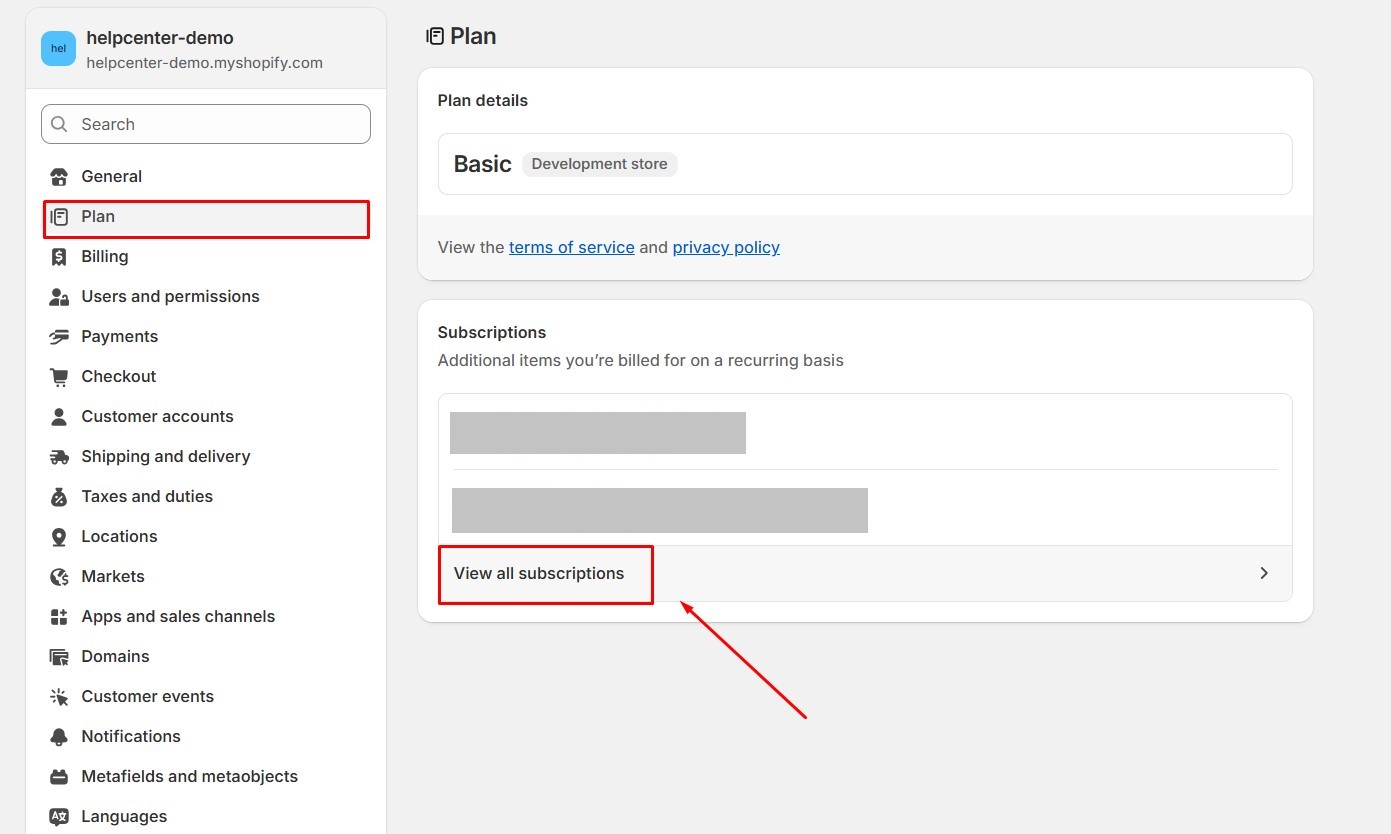Viewport: 1391px width, 834px height.
Task: Click the Taxes and duties icon
Action: 59,497
